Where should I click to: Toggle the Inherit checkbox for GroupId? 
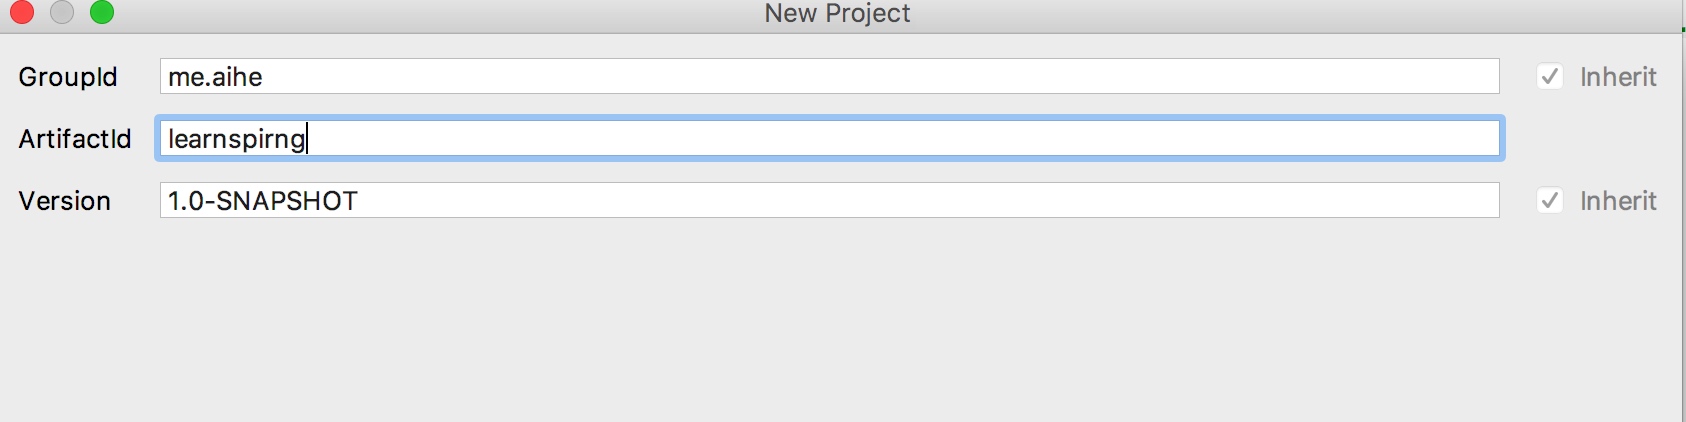click(1550, 77)
